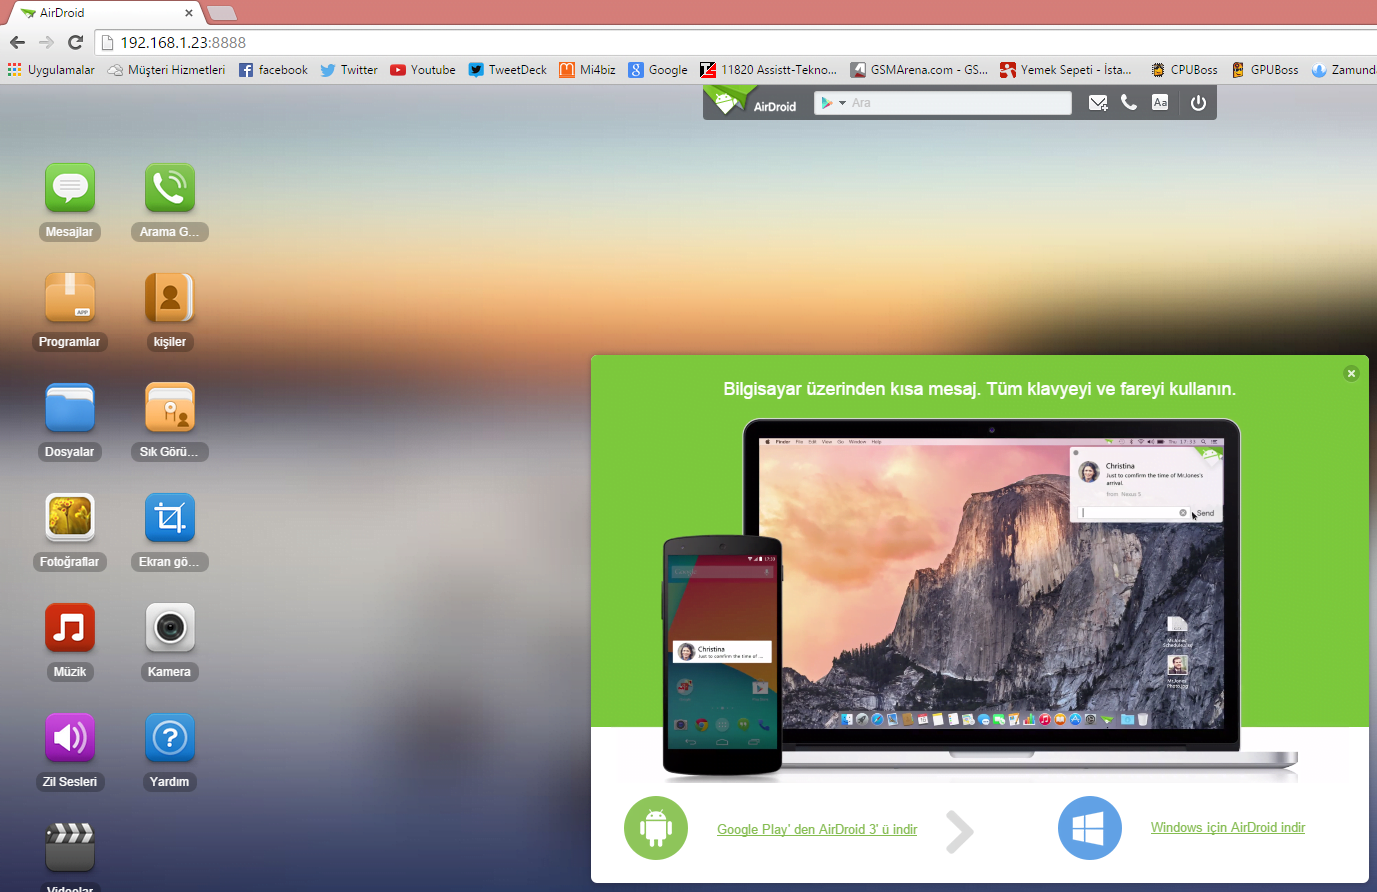Open the Müşteri Hizmetleri bookmark

coord(166,70)
